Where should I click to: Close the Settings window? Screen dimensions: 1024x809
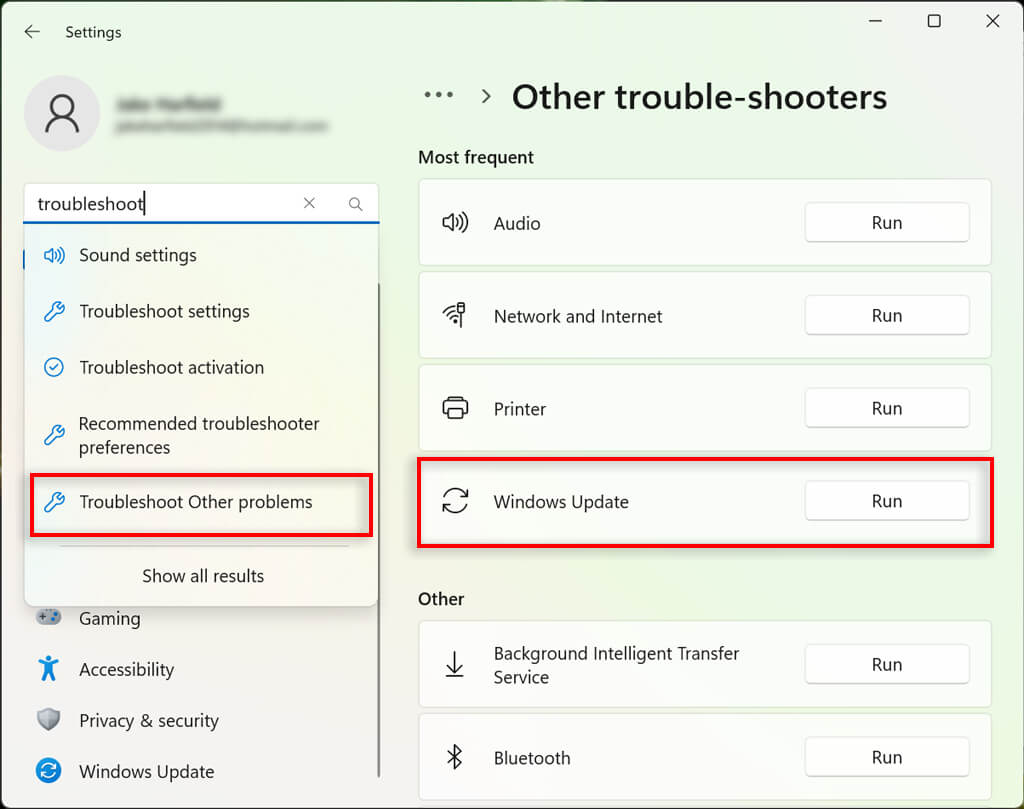pyautogui.click(x=993, y=21)
